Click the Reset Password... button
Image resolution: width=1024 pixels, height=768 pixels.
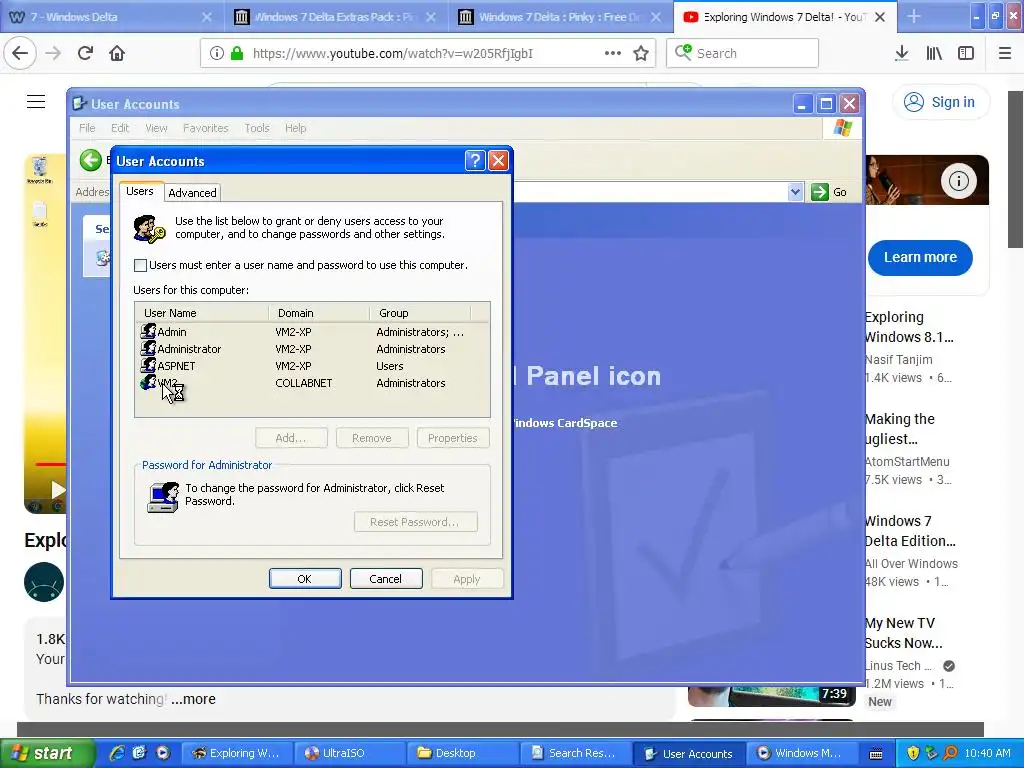pos(415,522)
